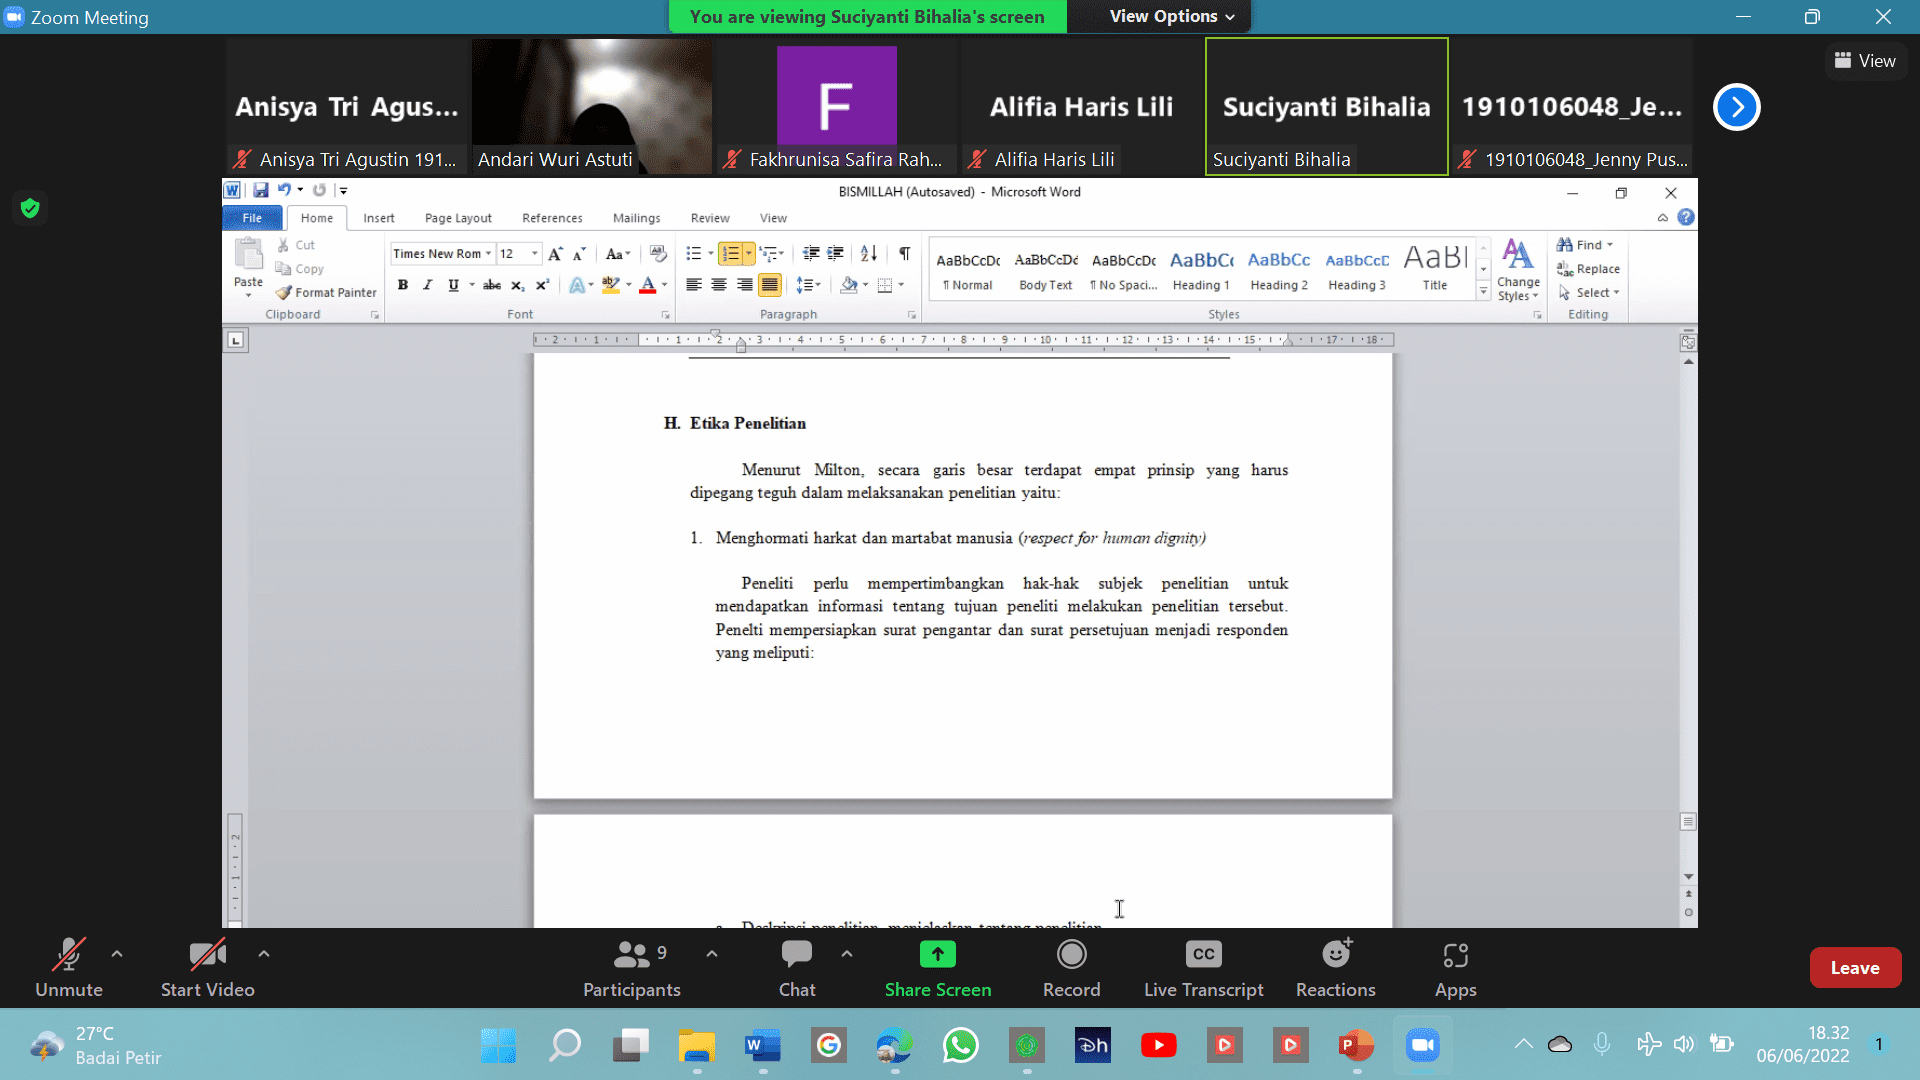Open Reactions in Zoom toolbar
The image size is (1920, 1080).
point(1336,968)
